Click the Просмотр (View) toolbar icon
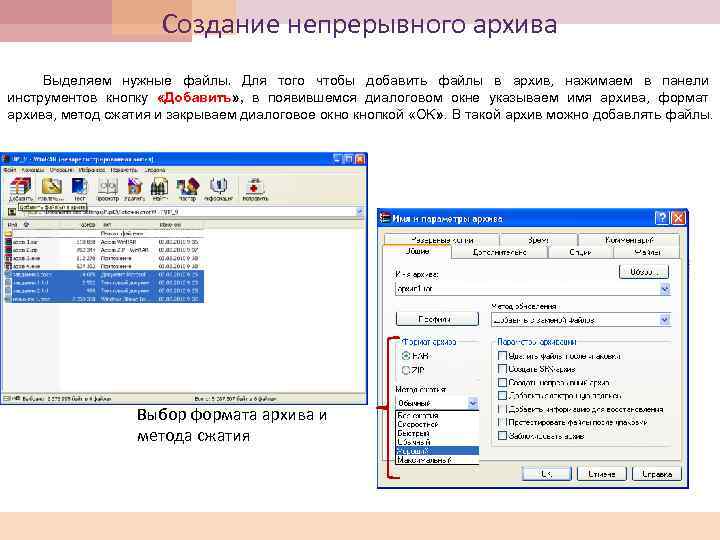Image resolution: width=720 pixels, height=540 pixels. pyautogui.click(x=108, y=190)
